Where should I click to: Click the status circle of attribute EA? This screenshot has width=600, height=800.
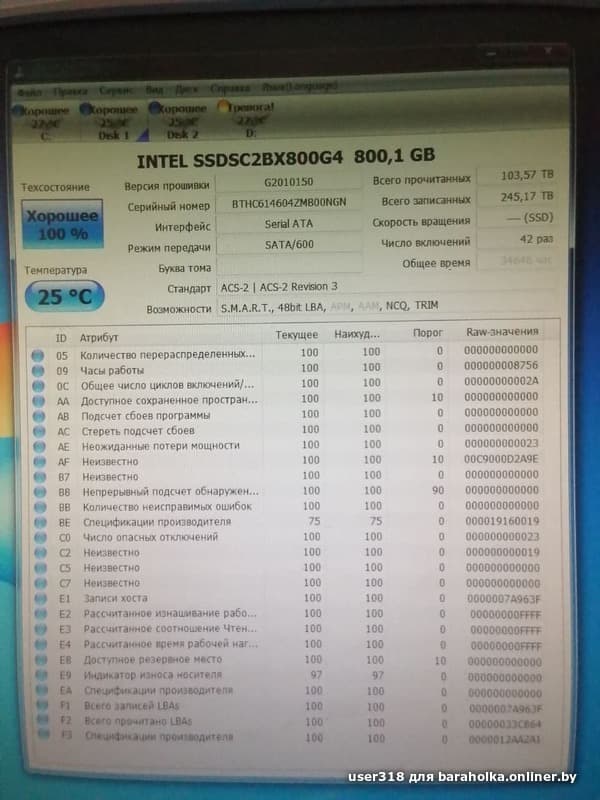[x=43, y=691]
